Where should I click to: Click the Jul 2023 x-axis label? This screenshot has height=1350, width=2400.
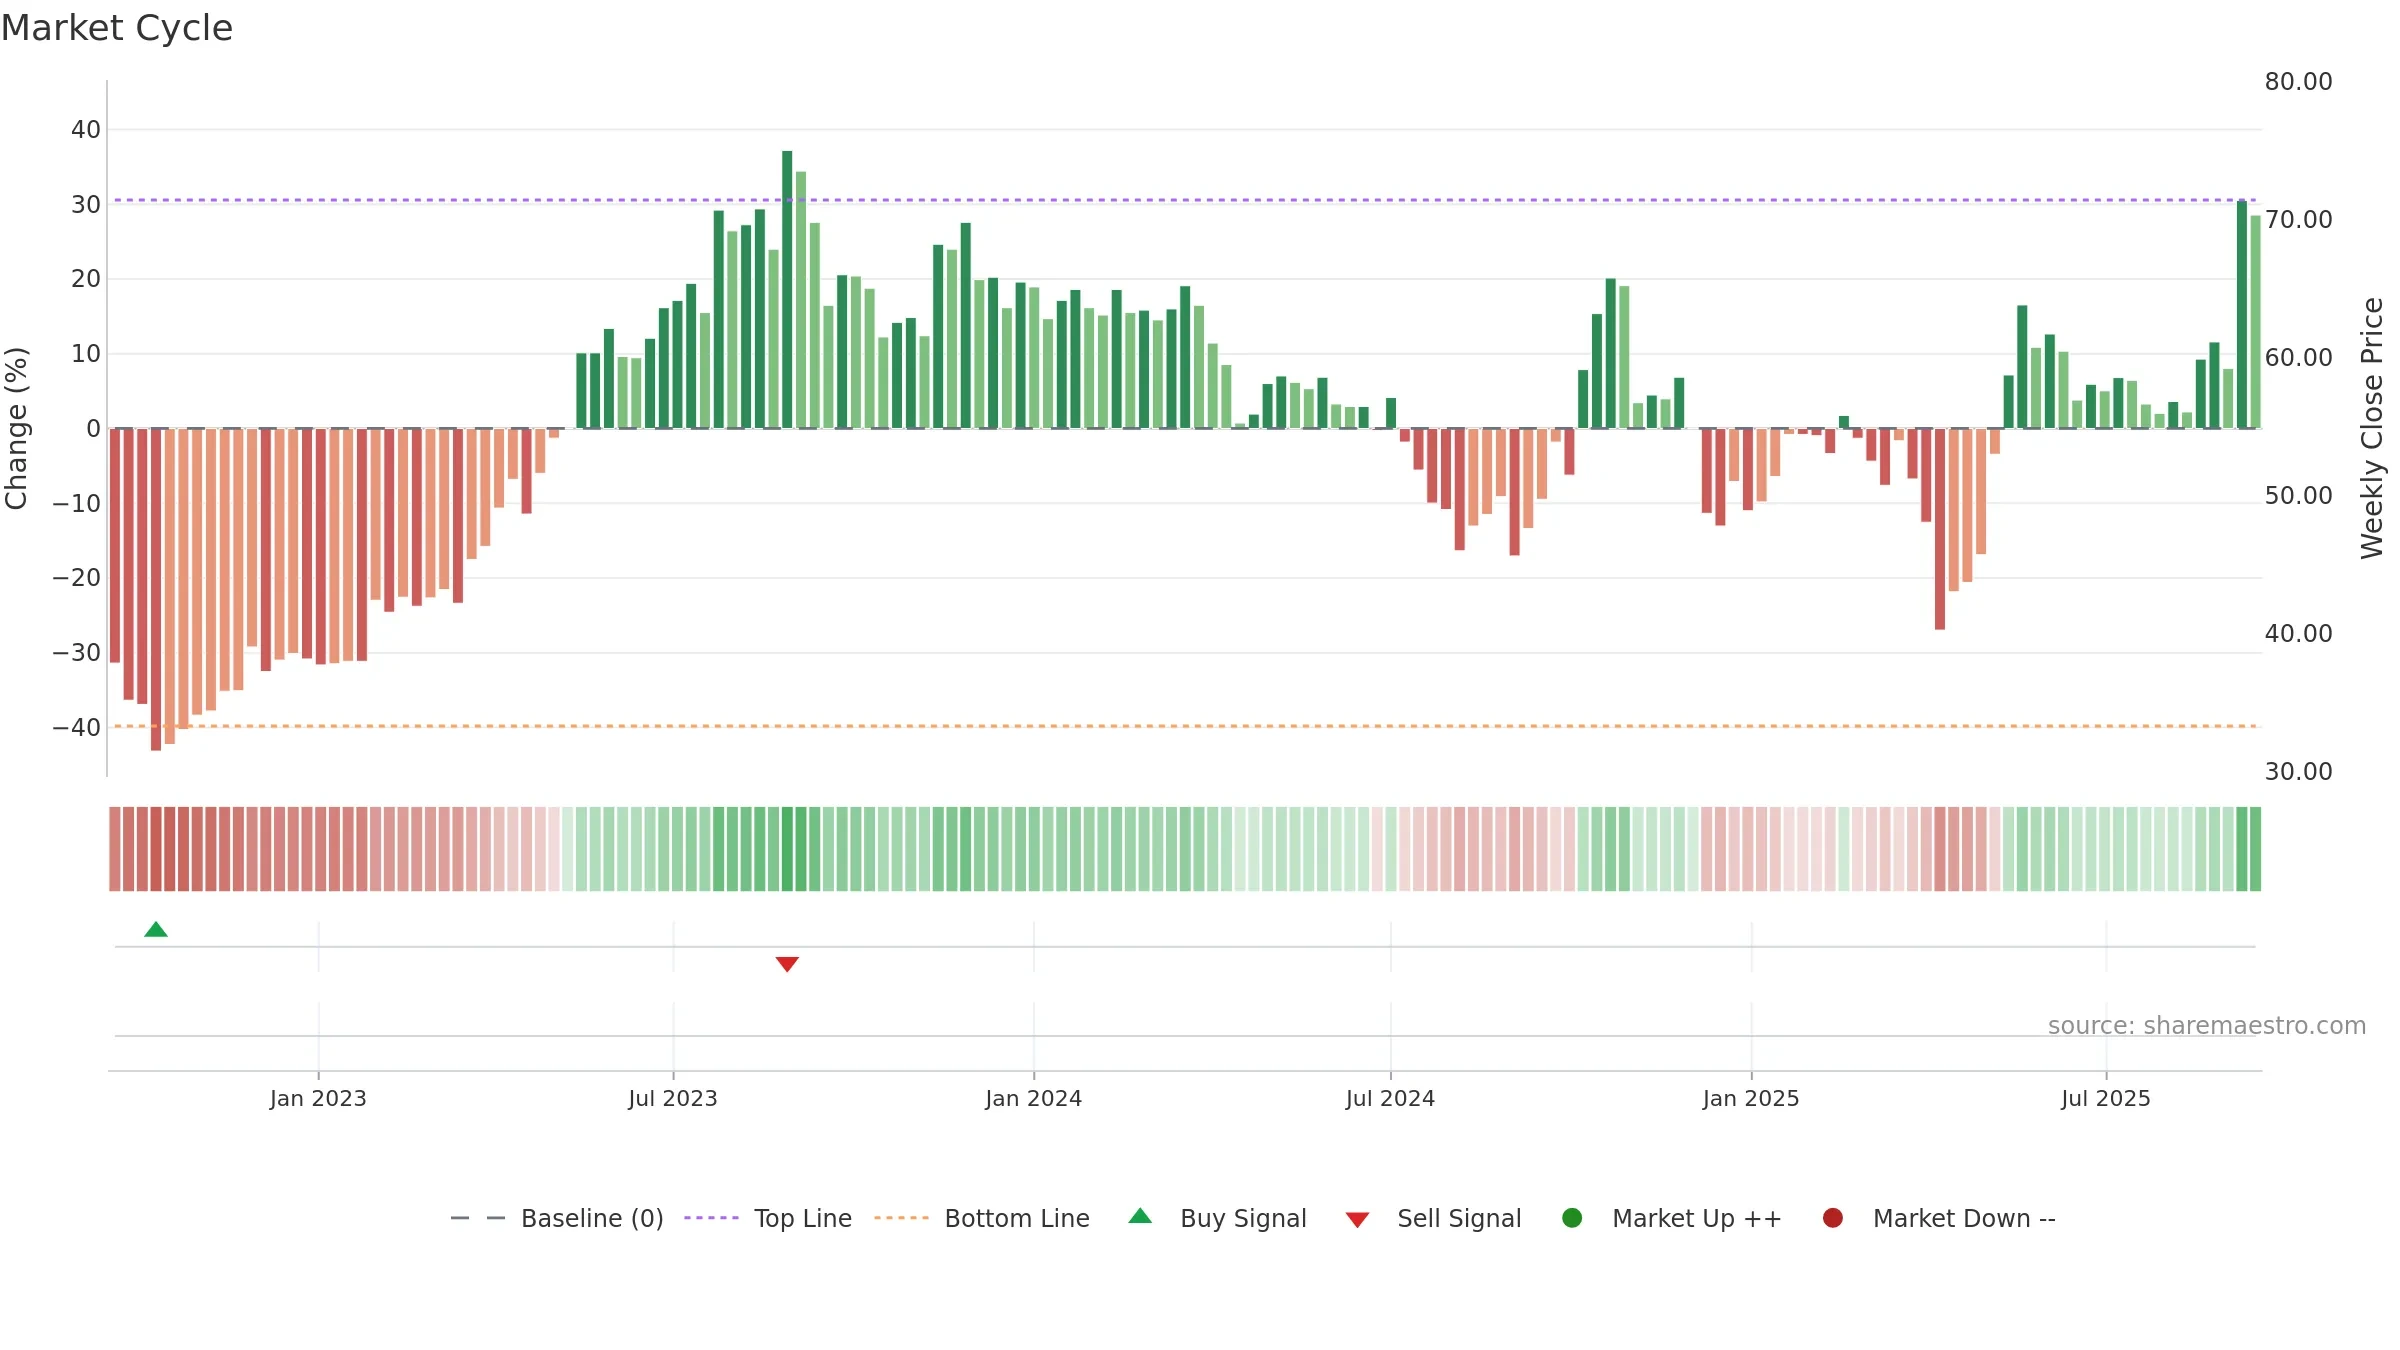tap(673, 1098)
